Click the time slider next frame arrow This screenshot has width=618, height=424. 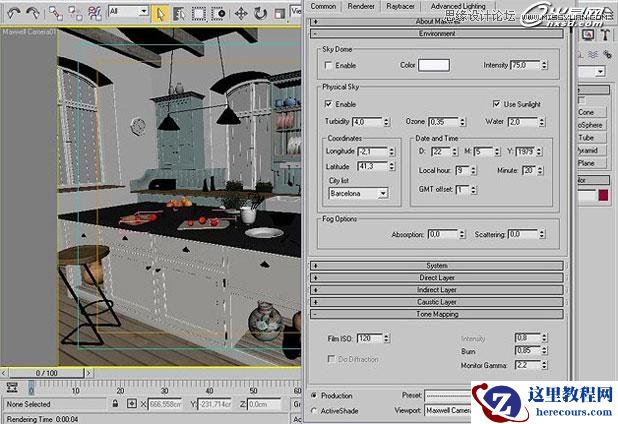89,373
